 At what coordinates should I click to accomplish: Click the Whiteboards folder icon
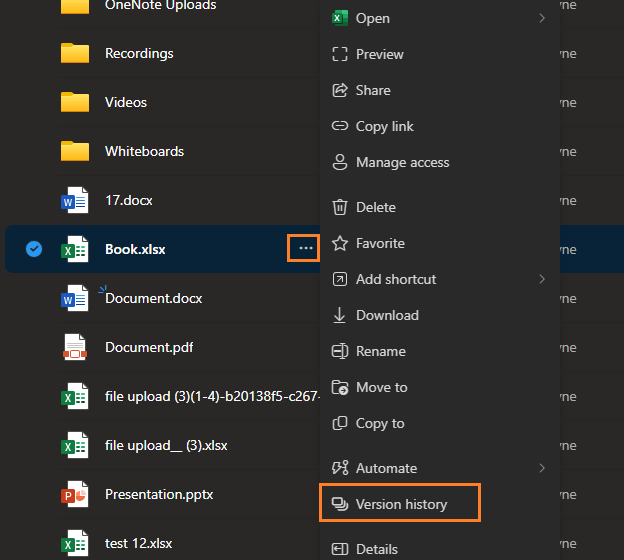tap(75, 151)
